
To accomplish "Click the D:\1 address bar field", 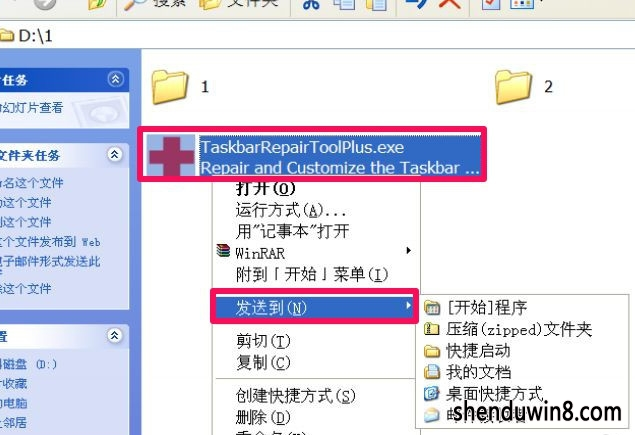I will pos(318,36).
